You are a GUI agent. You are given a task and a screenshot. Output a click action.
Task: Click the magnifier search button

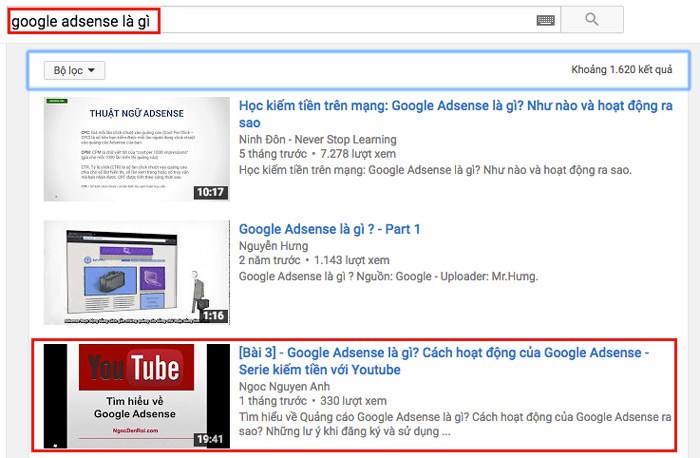tap(592, 19)
